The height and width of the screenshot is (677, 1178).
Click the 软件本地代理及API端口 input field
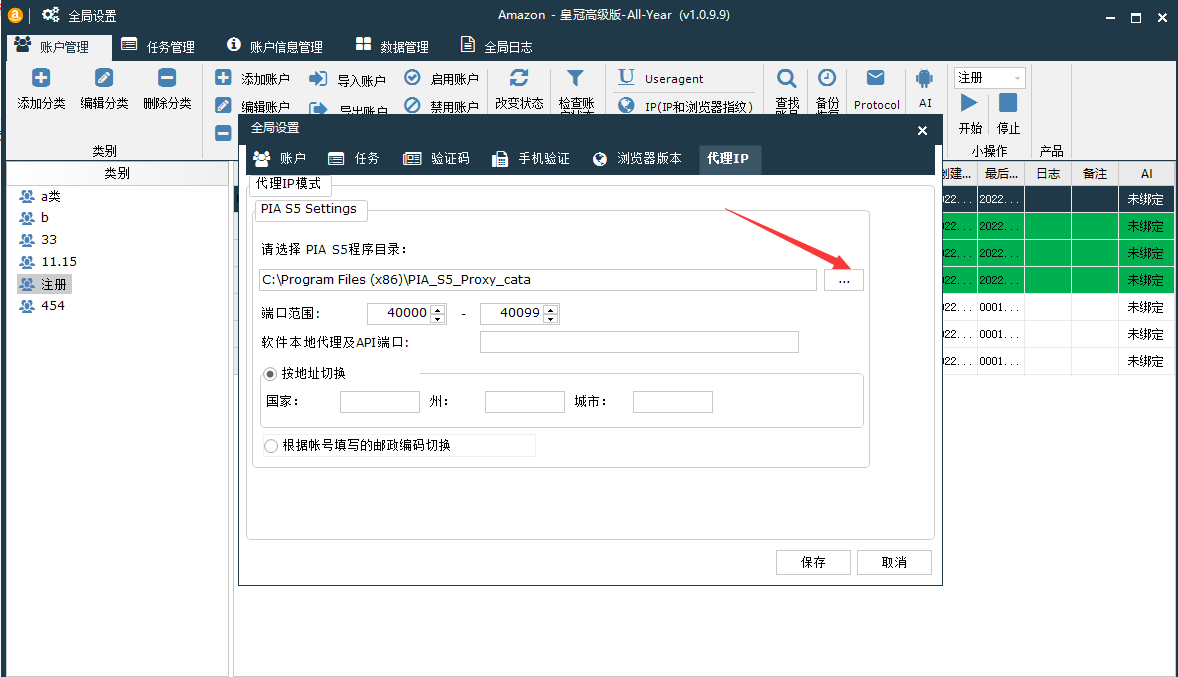[639, 343]
